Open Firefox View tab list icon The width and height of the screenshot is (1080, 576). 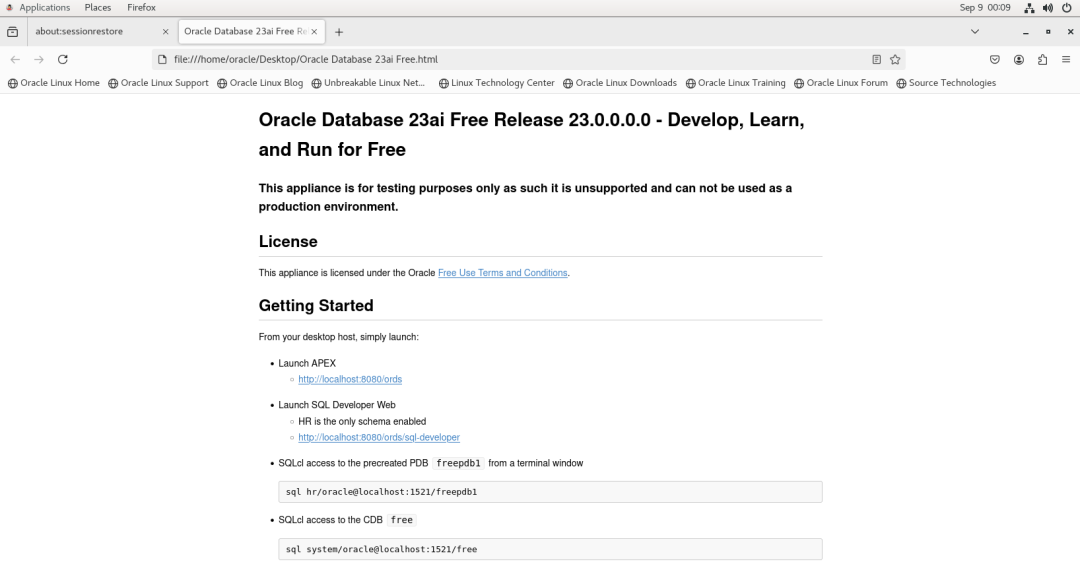coord(12,32)
